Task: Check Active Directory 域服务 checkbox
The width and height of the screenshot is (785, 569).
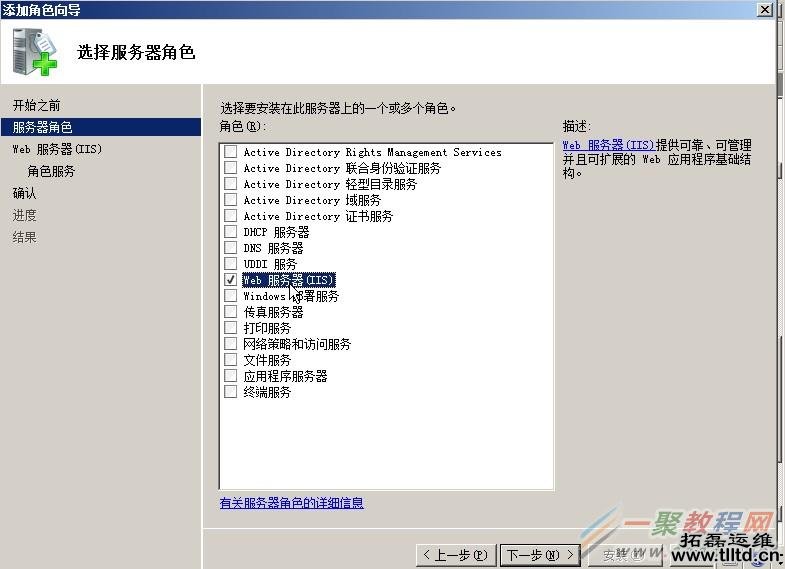Action: 230,200
